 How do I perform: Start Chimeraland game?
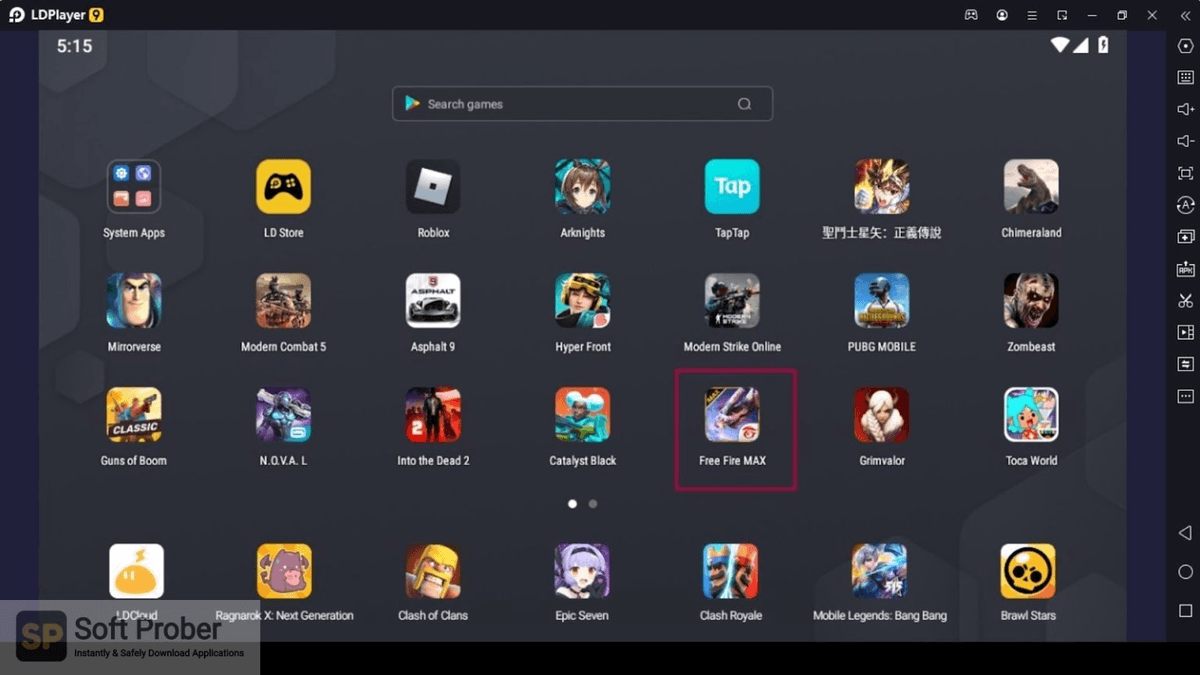pos(1031,187)
